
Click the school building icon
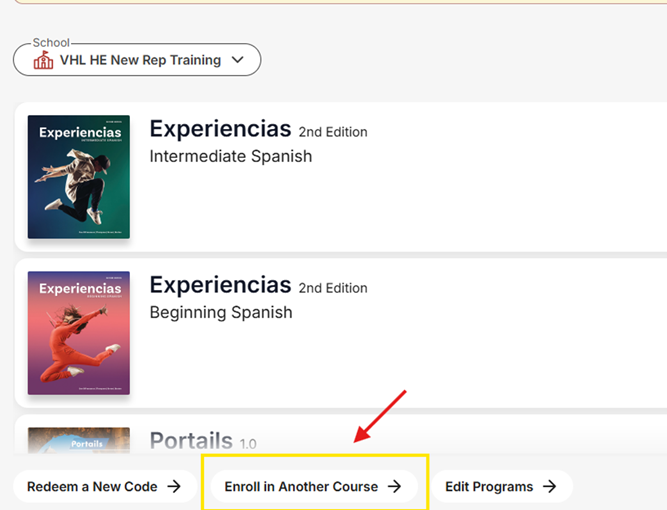pyautogui.click(x=43, y=60)
